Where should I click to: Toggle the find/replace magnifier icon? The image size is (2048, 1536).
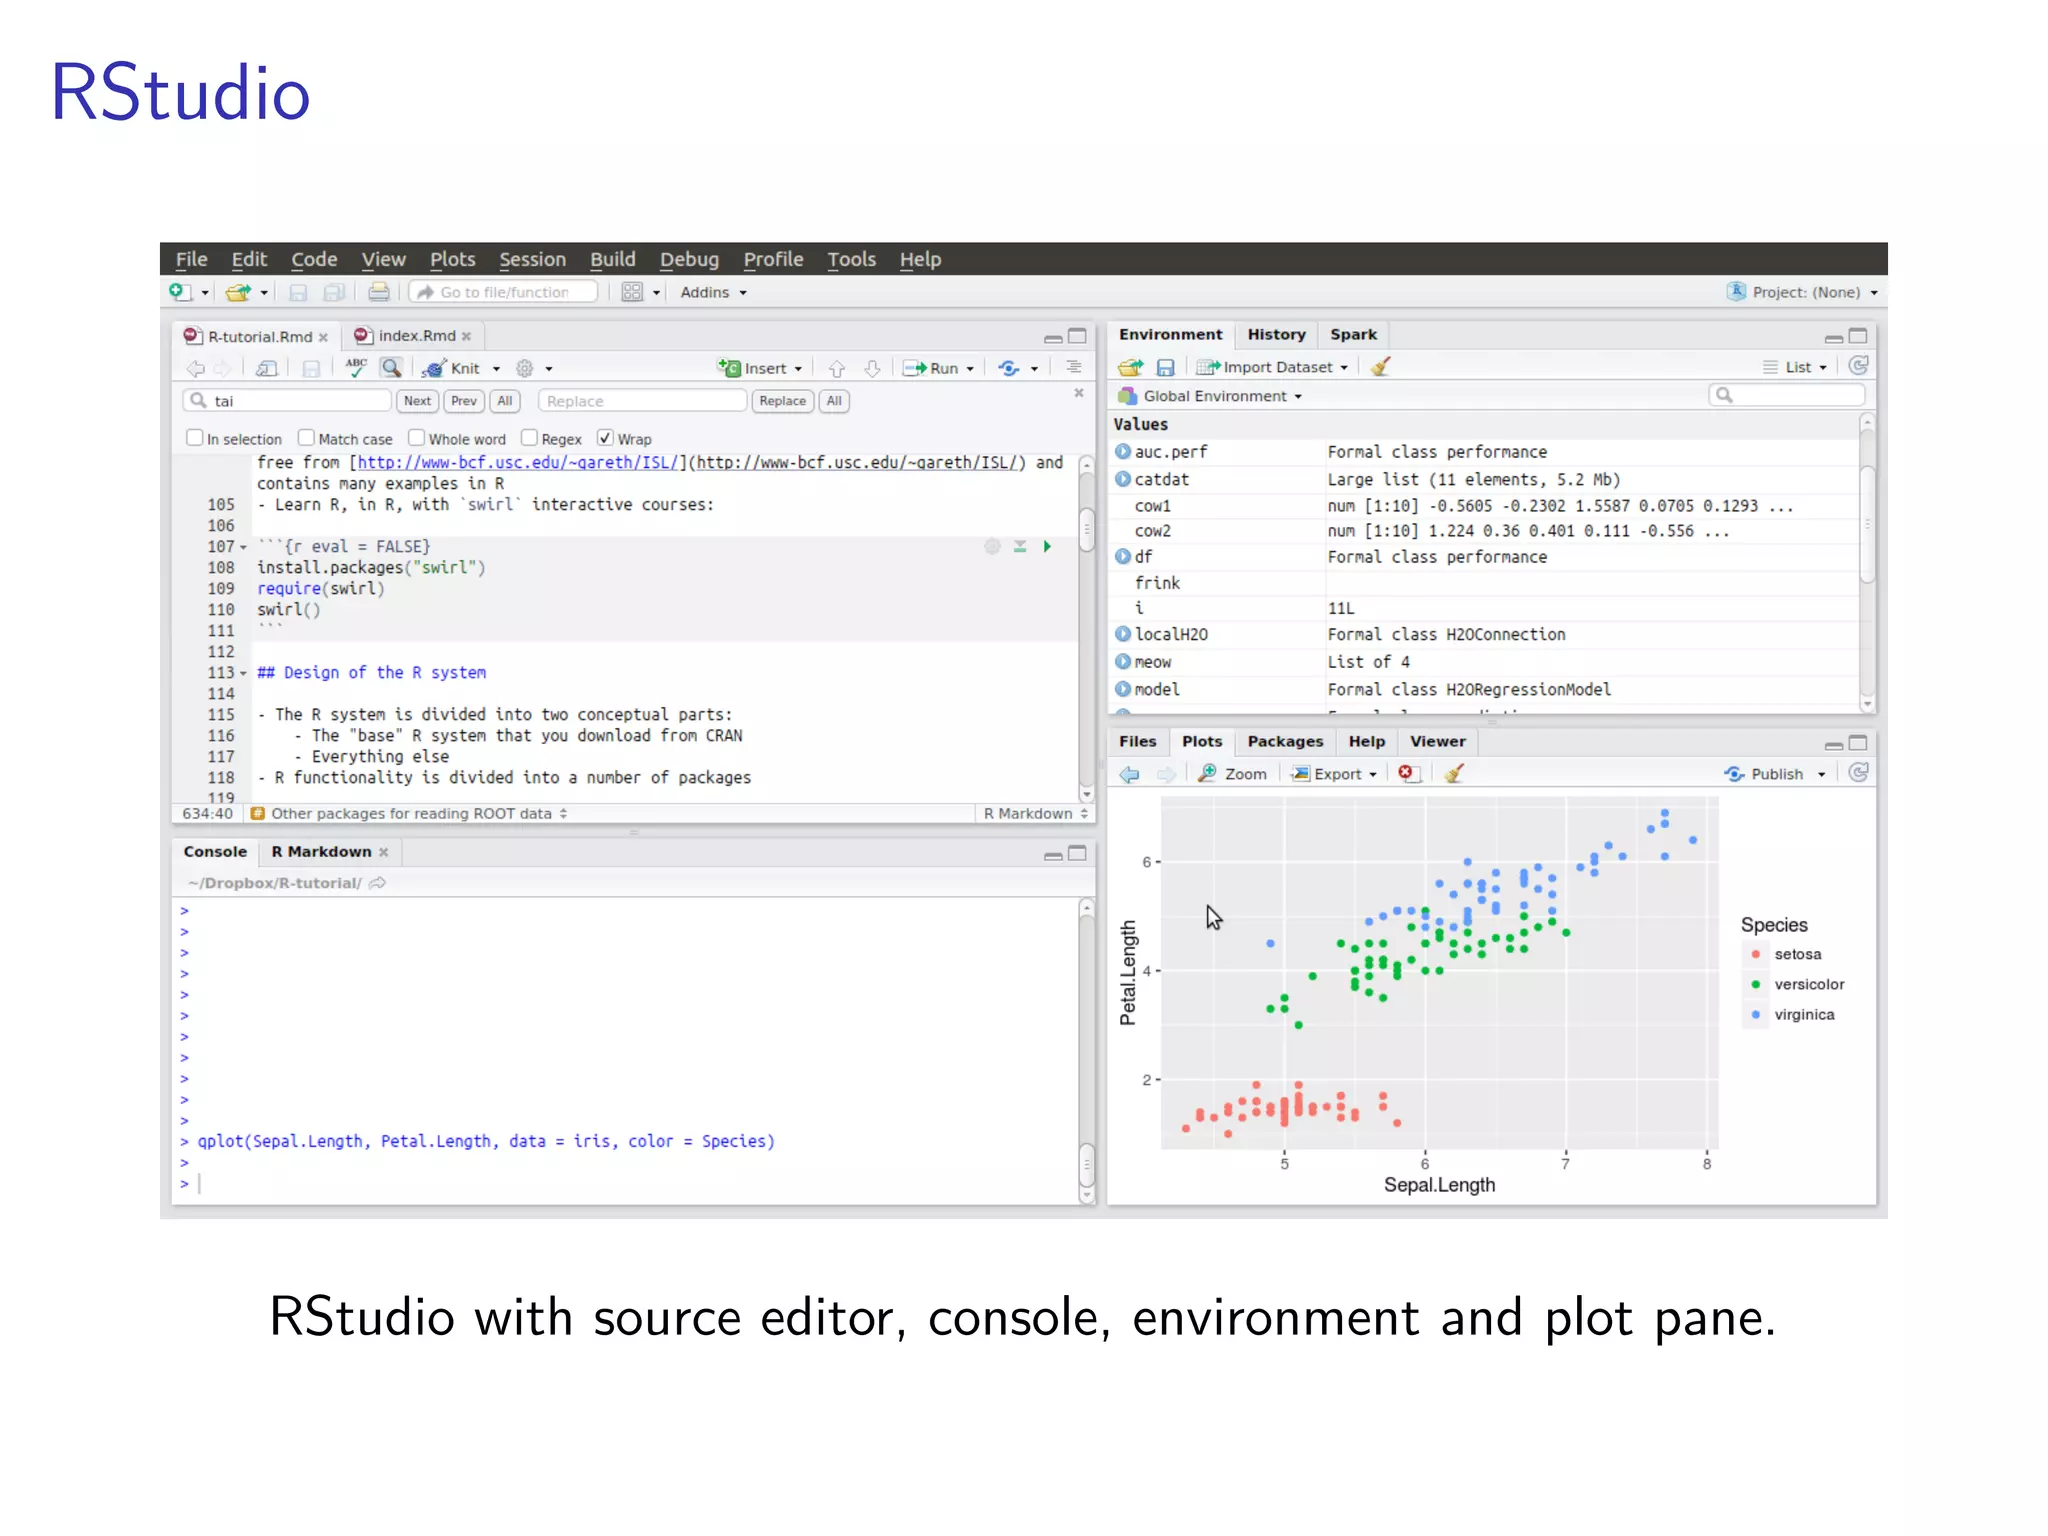391,368
